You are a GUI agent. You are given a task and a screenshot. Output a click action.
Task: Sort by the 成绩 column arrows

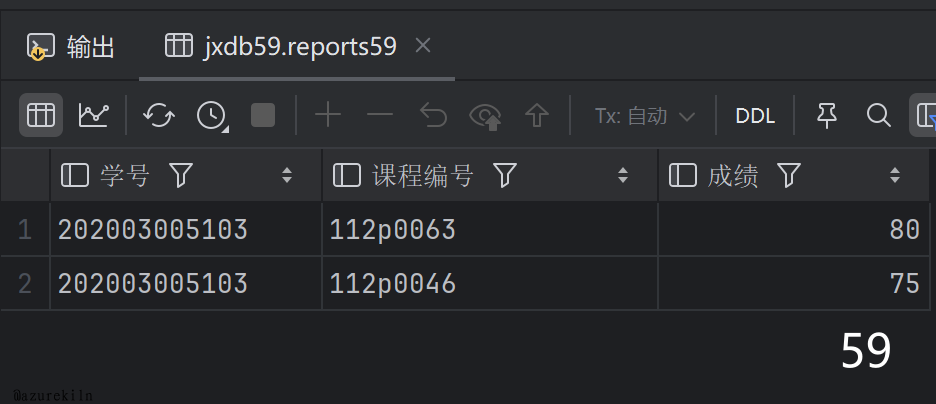895,176
